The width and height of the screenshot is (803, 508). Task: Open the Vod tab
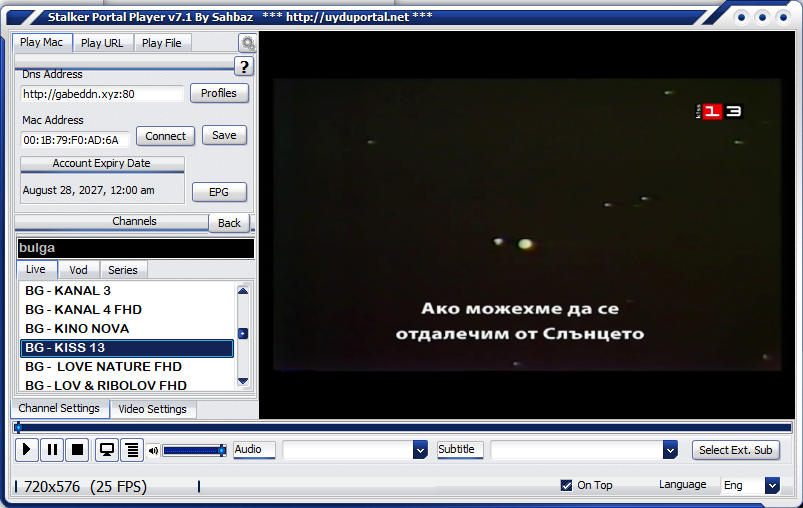78,270
